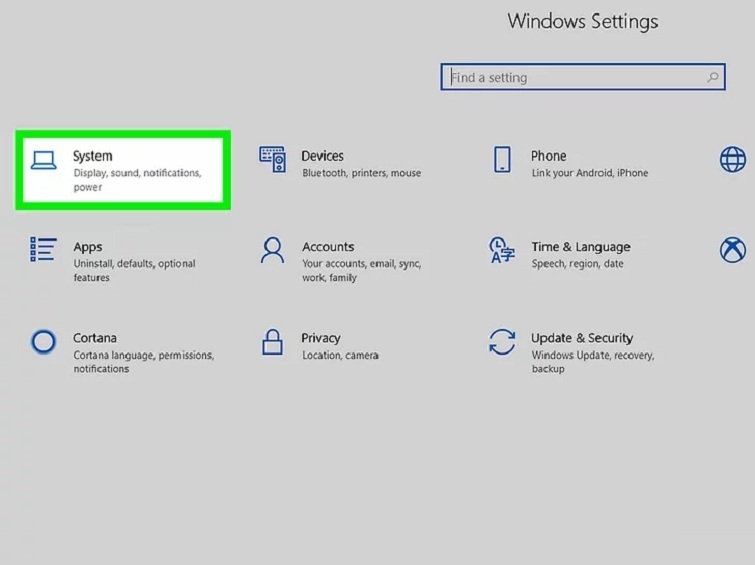This screenshot has height=565, width=755.
Task: Focus the "Find a setting" search field
Action: [575, 77]
